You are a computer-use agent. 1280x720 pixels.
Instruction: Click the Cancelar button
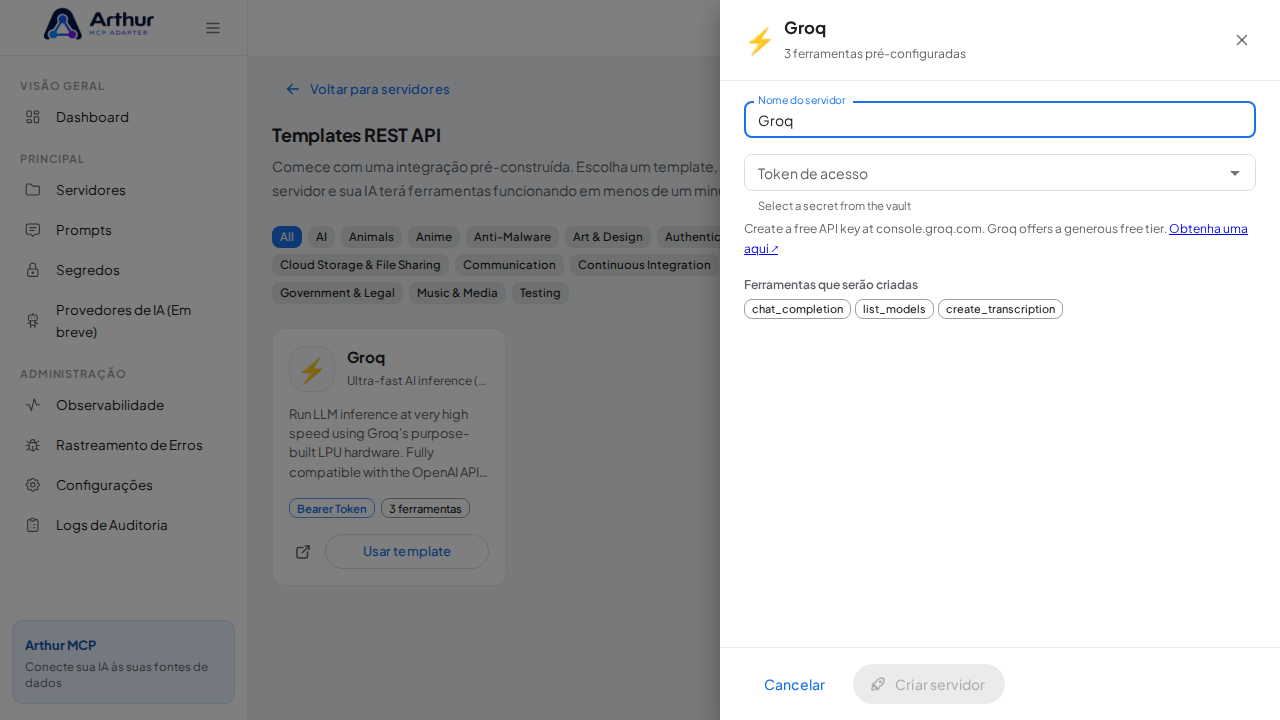[794, 684]
